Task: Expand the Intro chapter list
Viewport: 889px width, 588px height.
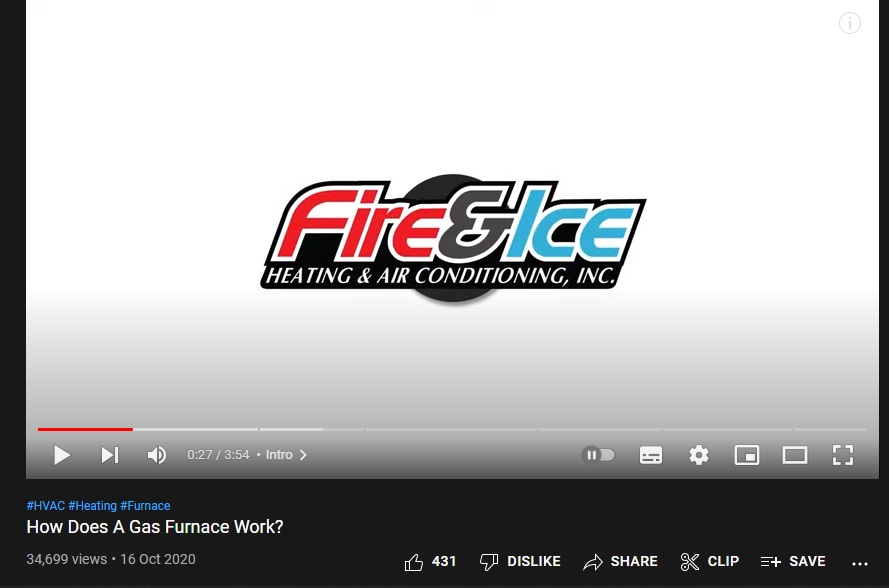Action: coord(286,455)
